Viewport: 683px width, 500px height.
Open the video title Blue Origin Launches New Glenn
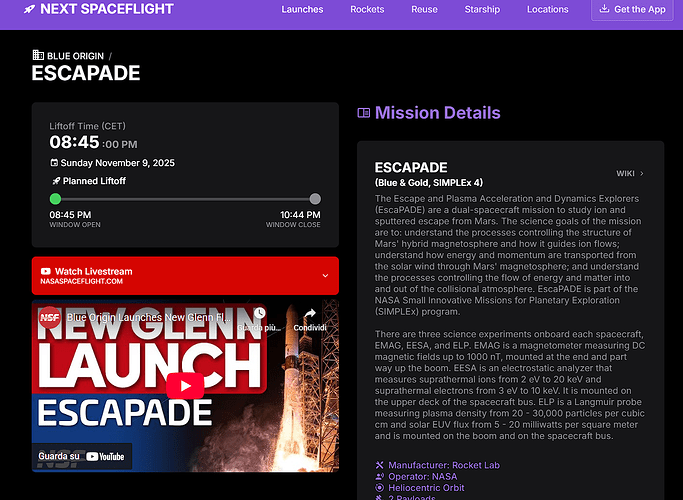[149, 318]
